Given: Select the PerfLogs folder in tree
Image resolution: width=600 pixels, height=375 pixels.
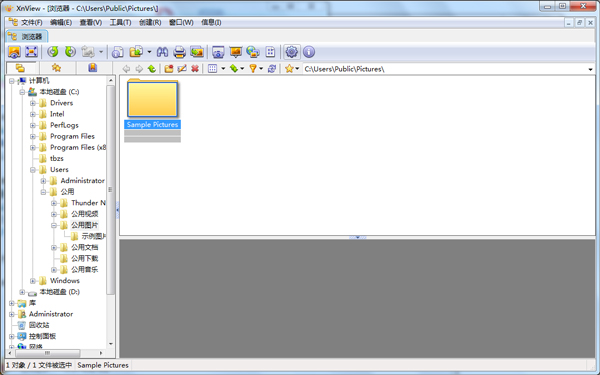Looking at the screenshot, I should (x=64, y=126).
